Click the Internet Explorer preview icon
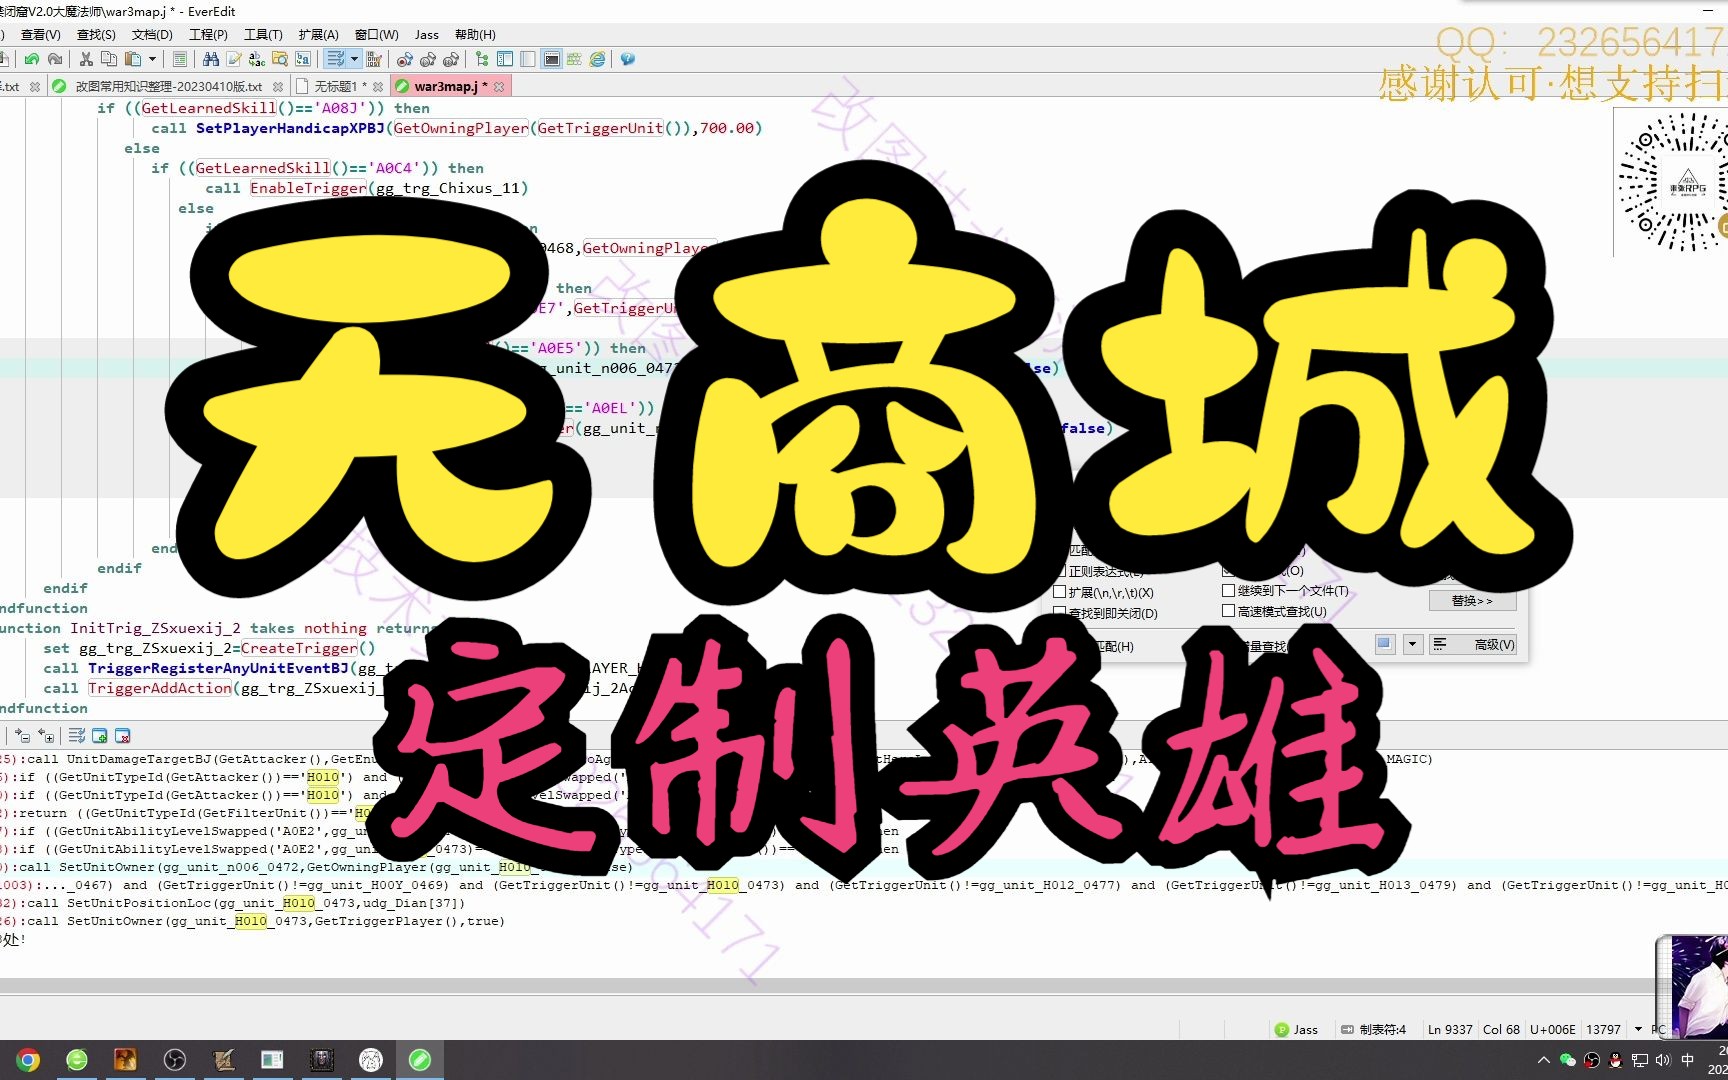This screenshot has height=1080, width=1728. tap(597, 60)
